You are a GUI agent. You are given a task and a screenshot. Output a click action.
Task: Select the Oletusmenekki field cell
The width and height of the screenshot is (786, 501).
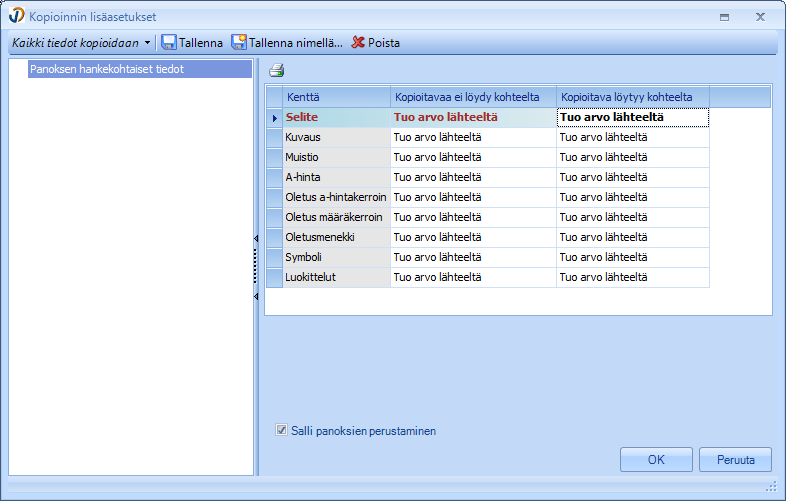pyautogui.click(x=336, y=237)
